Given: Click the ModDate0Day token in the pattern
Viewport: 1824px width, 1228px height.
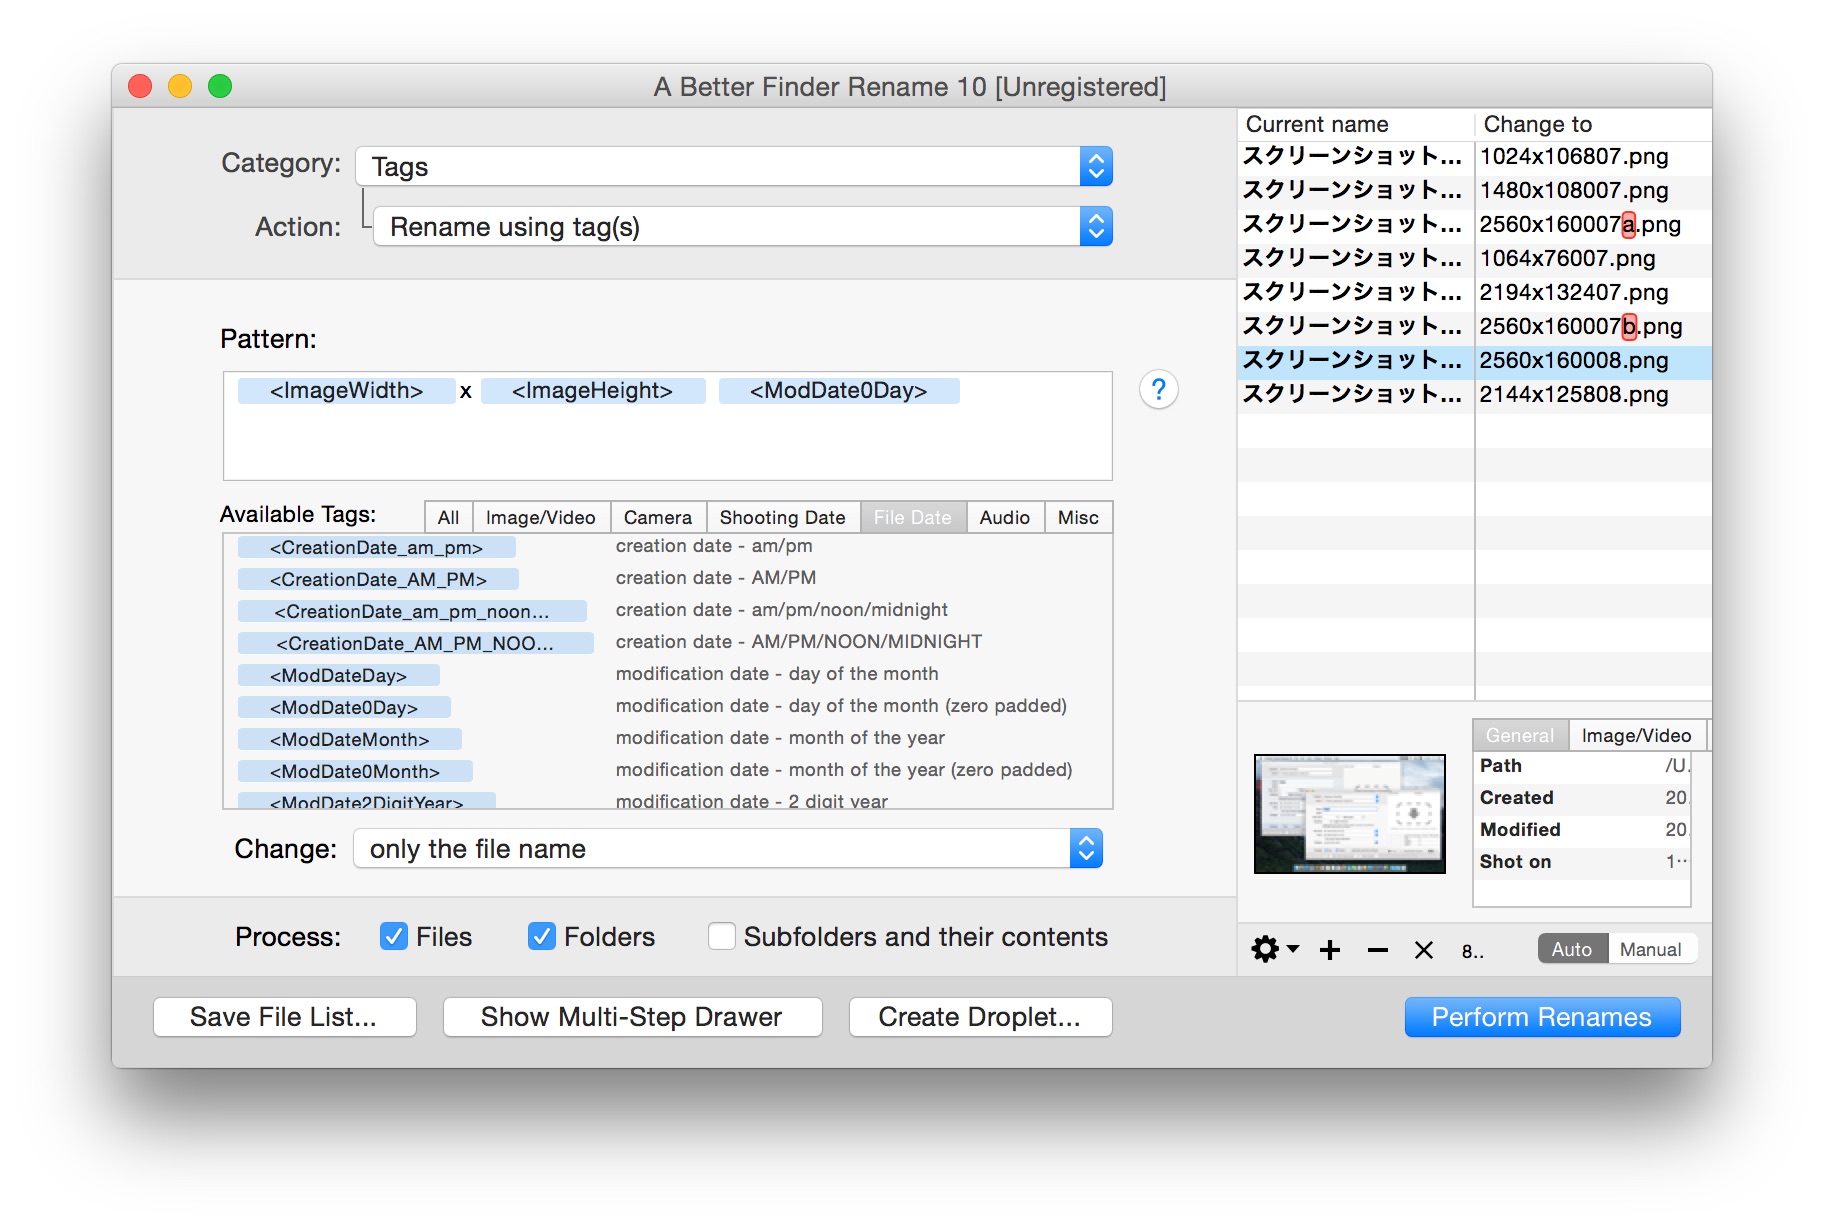Looking at the screenshot, I should [839, 390].
